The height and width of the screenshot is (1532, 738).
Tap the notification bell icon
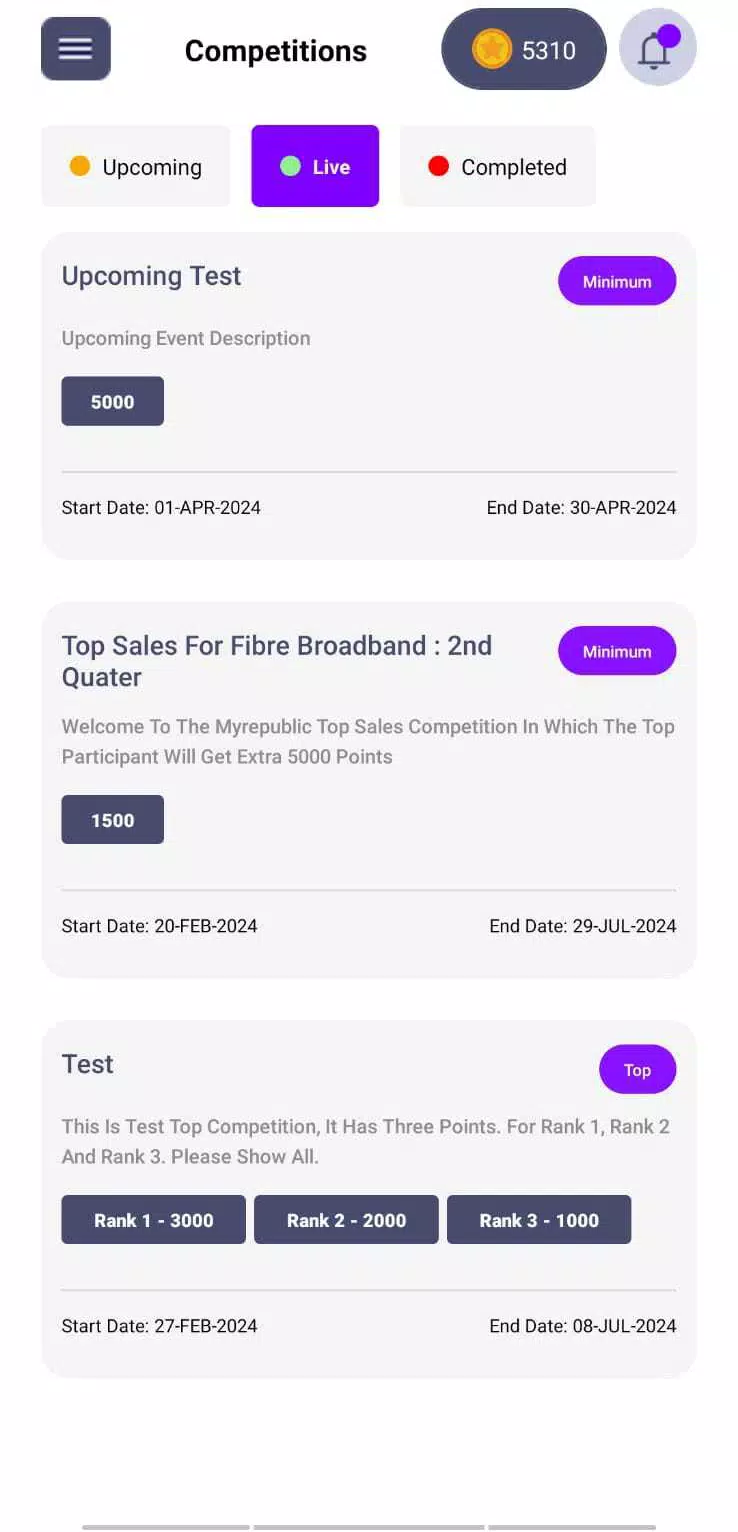(x=656, y=49)
